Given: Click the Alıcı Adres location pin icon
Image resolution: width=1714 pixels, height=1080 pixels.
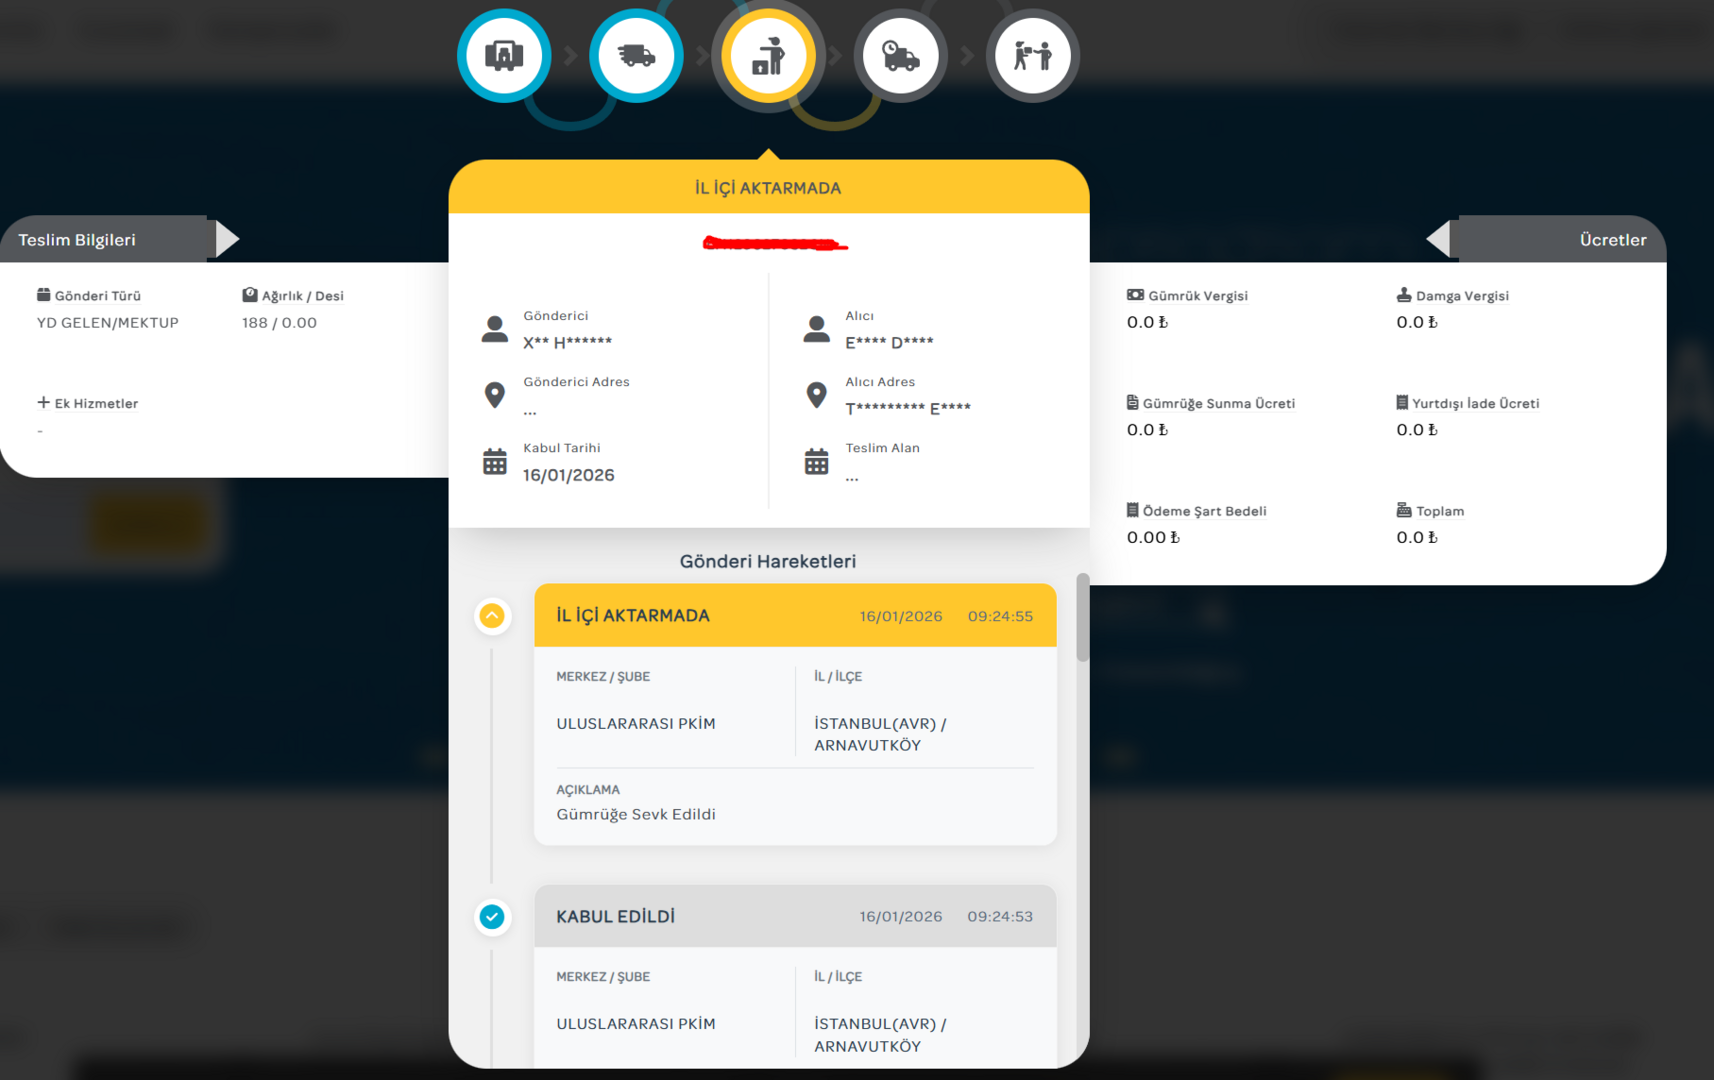Looking at the screenshot, I should tap(817, 395).
